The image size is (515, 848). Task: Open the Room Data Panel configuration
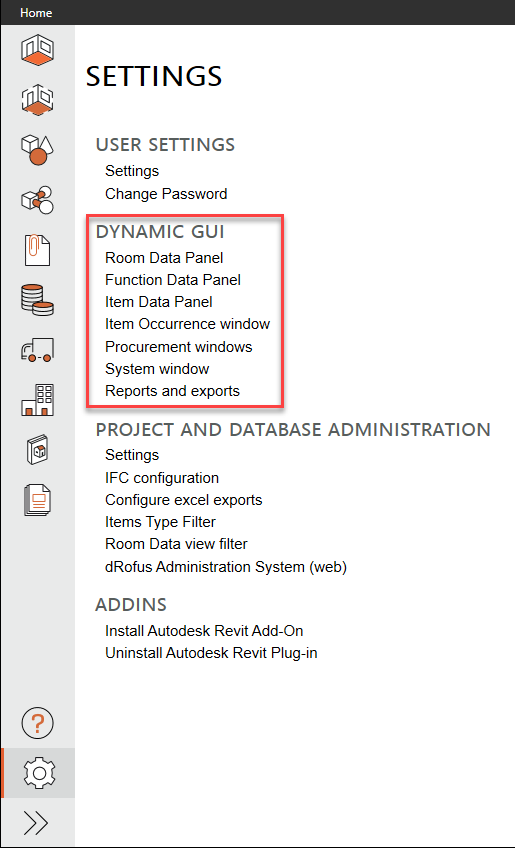164,258
